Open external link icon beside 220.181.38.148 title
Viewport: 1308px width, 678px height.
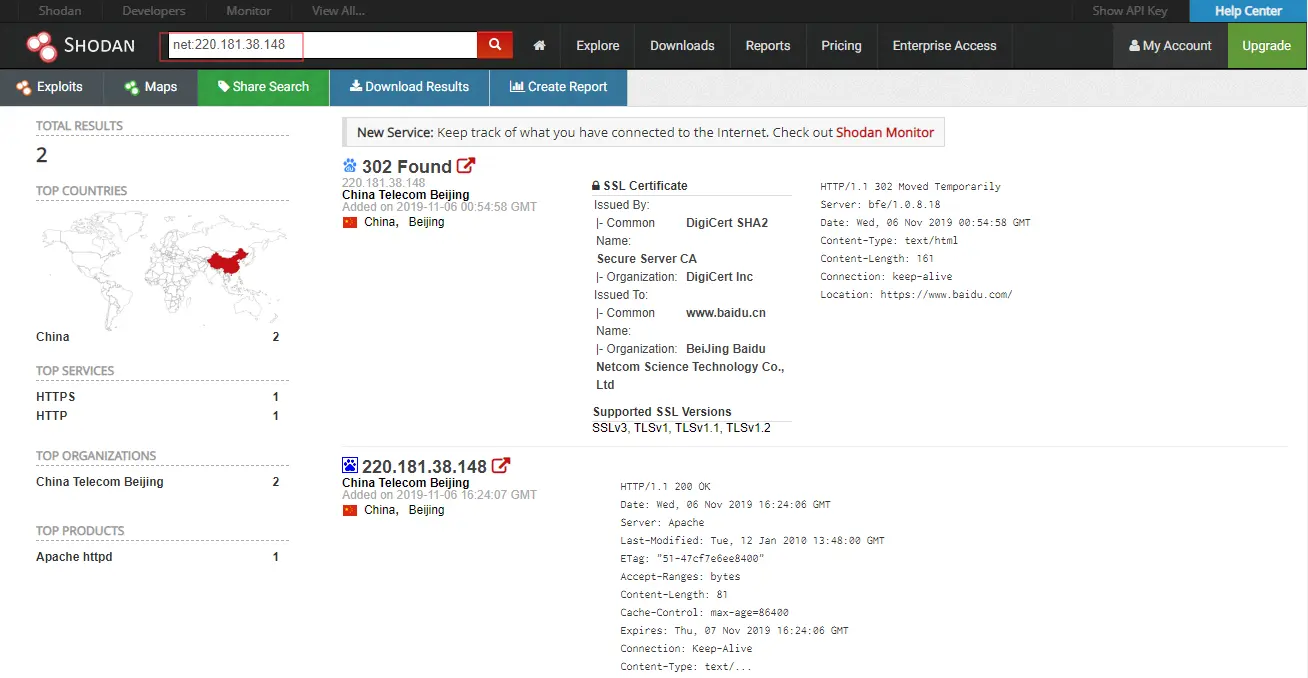click(x=501, y=466)
